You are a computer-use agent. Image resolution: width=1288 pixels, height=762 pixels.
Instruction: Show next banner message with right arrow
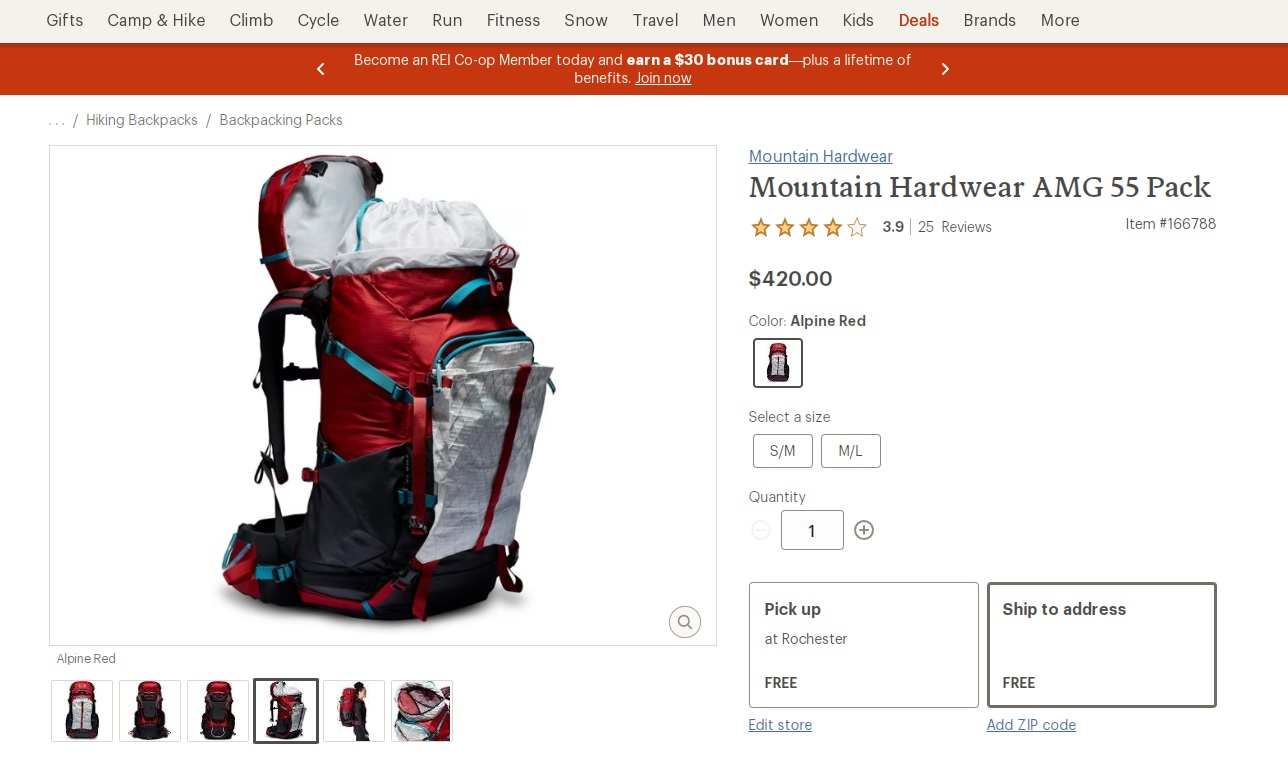(945, 69)
